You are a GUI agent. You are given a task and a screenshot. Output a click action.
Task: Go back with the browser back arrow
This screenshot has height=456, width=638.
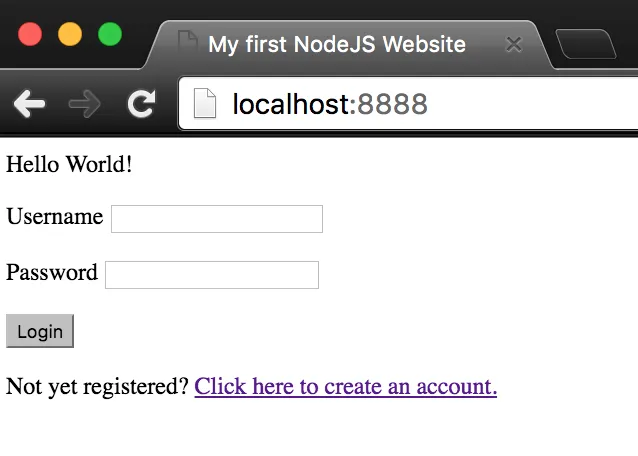click(x=29, y=103)
